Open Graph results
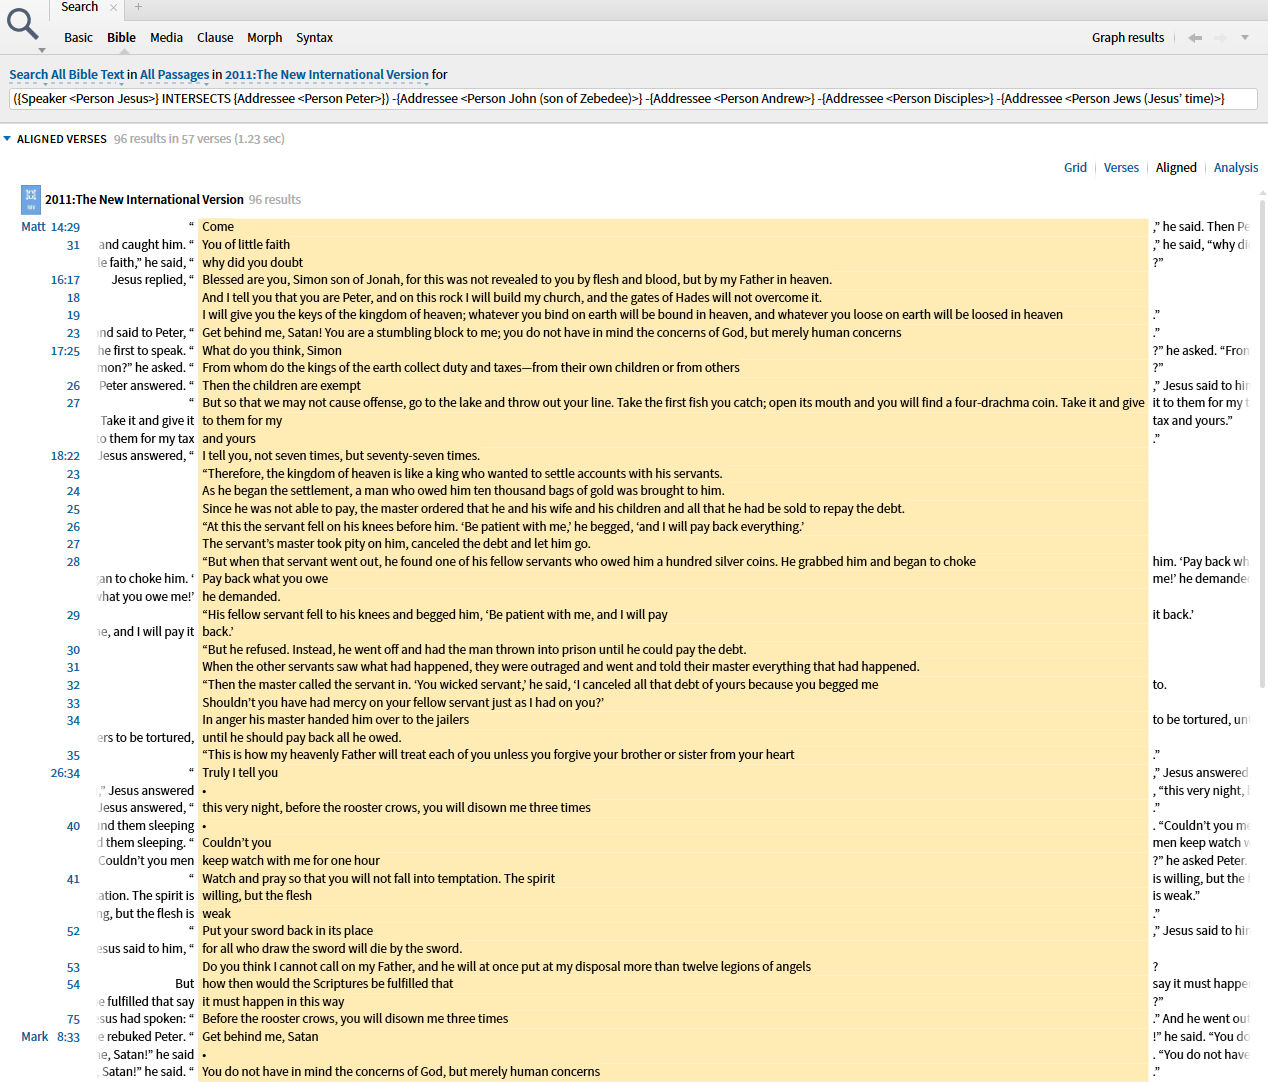Image resolution: width=1268 pixels, height=1082 pixels. (x=1128, y=37)
